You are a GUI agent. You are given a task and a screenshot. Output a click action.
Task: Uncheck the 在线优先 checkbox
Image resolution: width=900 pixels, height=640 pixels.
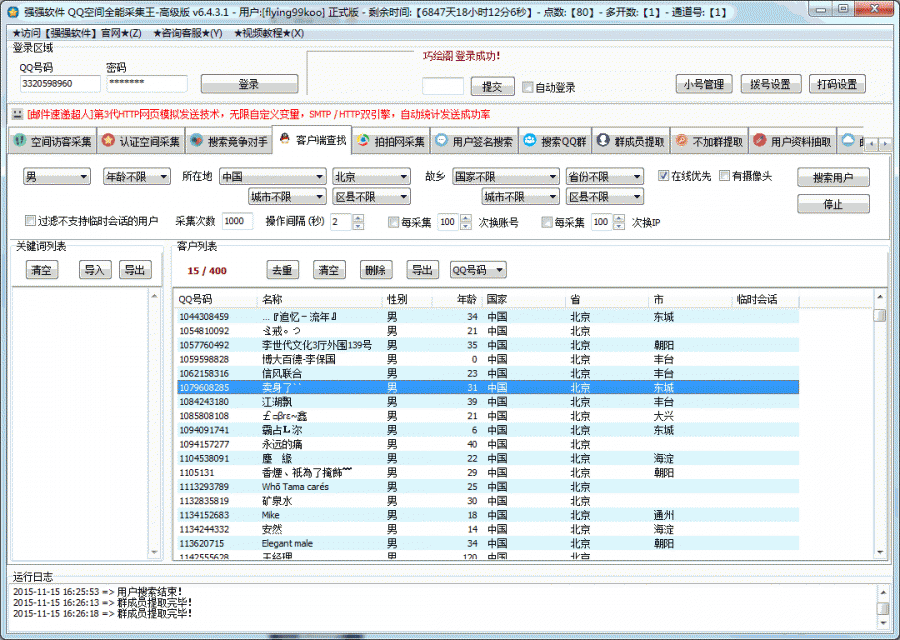coord(663,176)
